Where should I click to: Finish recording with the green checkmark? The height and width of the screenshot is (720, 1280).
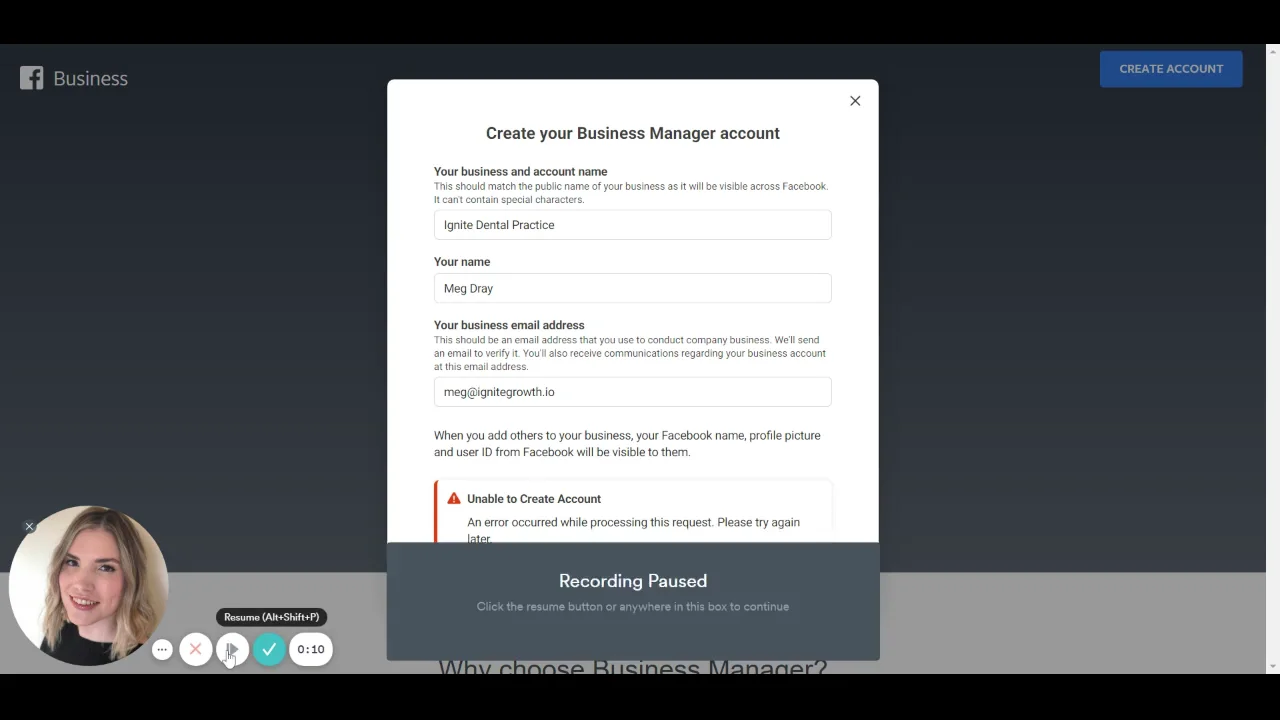coord(269,649)
